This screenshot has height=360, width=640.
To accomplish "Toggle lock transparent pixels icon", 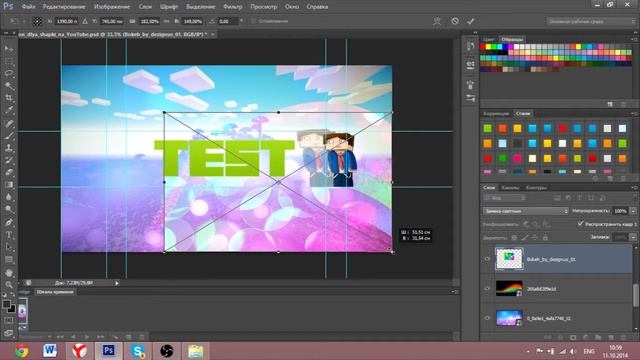I will (514, 237).
